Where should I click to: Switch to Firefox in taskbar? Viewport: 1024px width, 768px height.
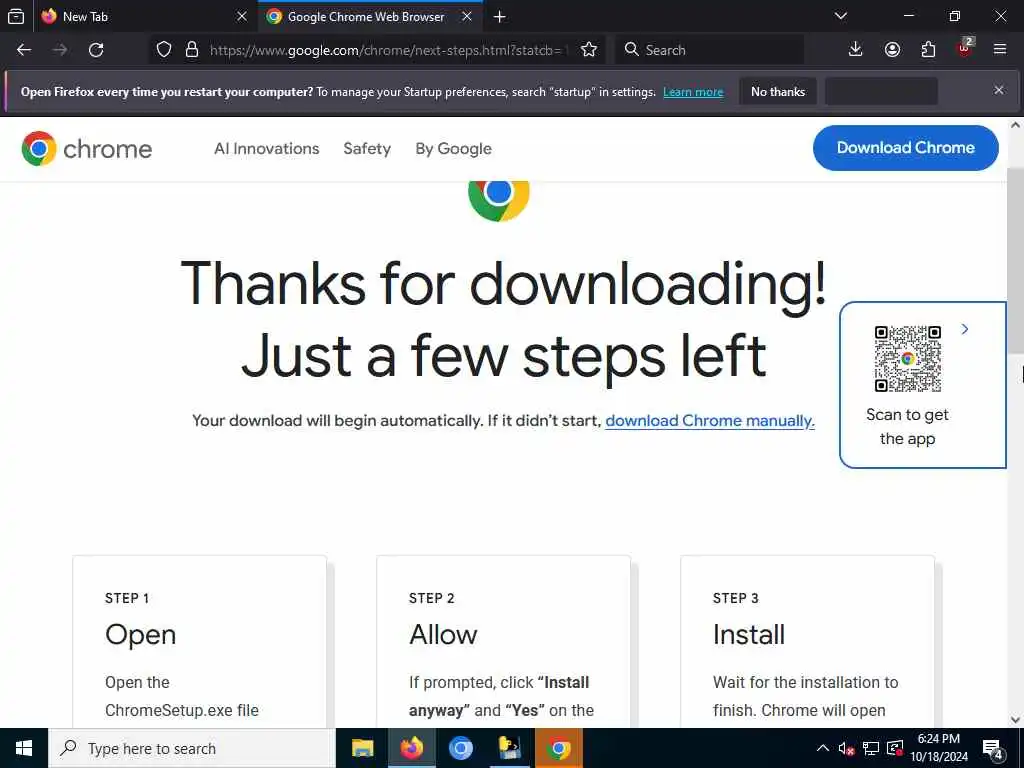click(x=411, y=748)
